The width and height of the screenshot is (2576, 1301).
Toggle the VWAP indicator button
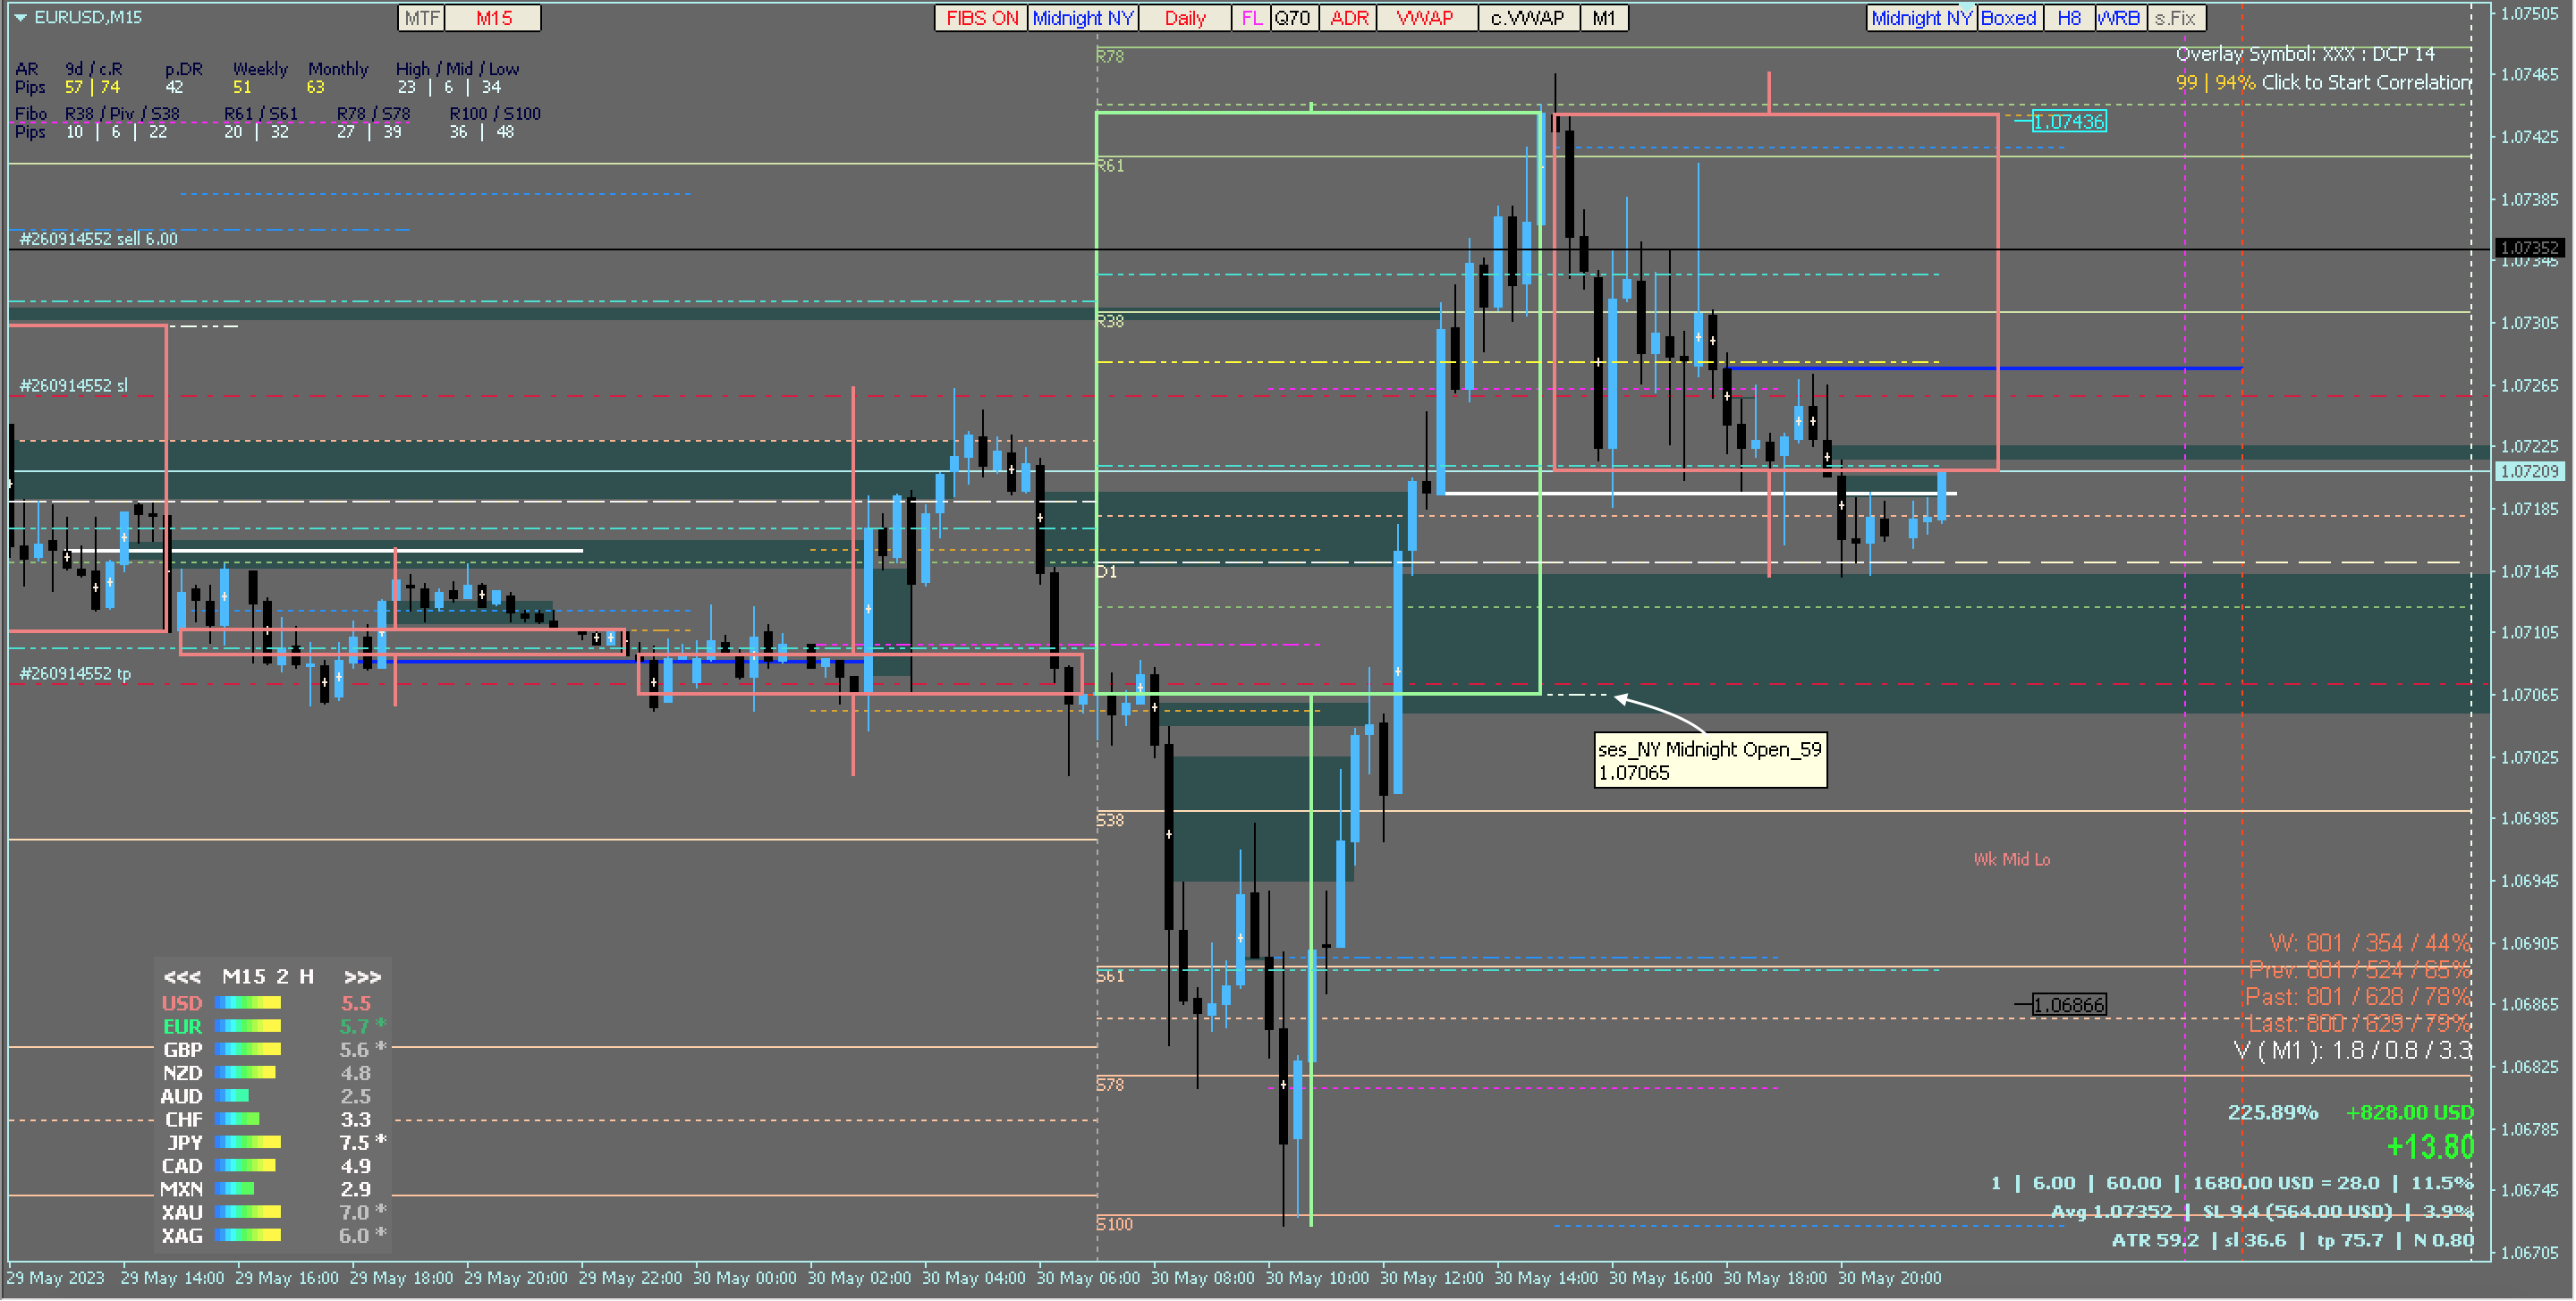pos(1425,18)
